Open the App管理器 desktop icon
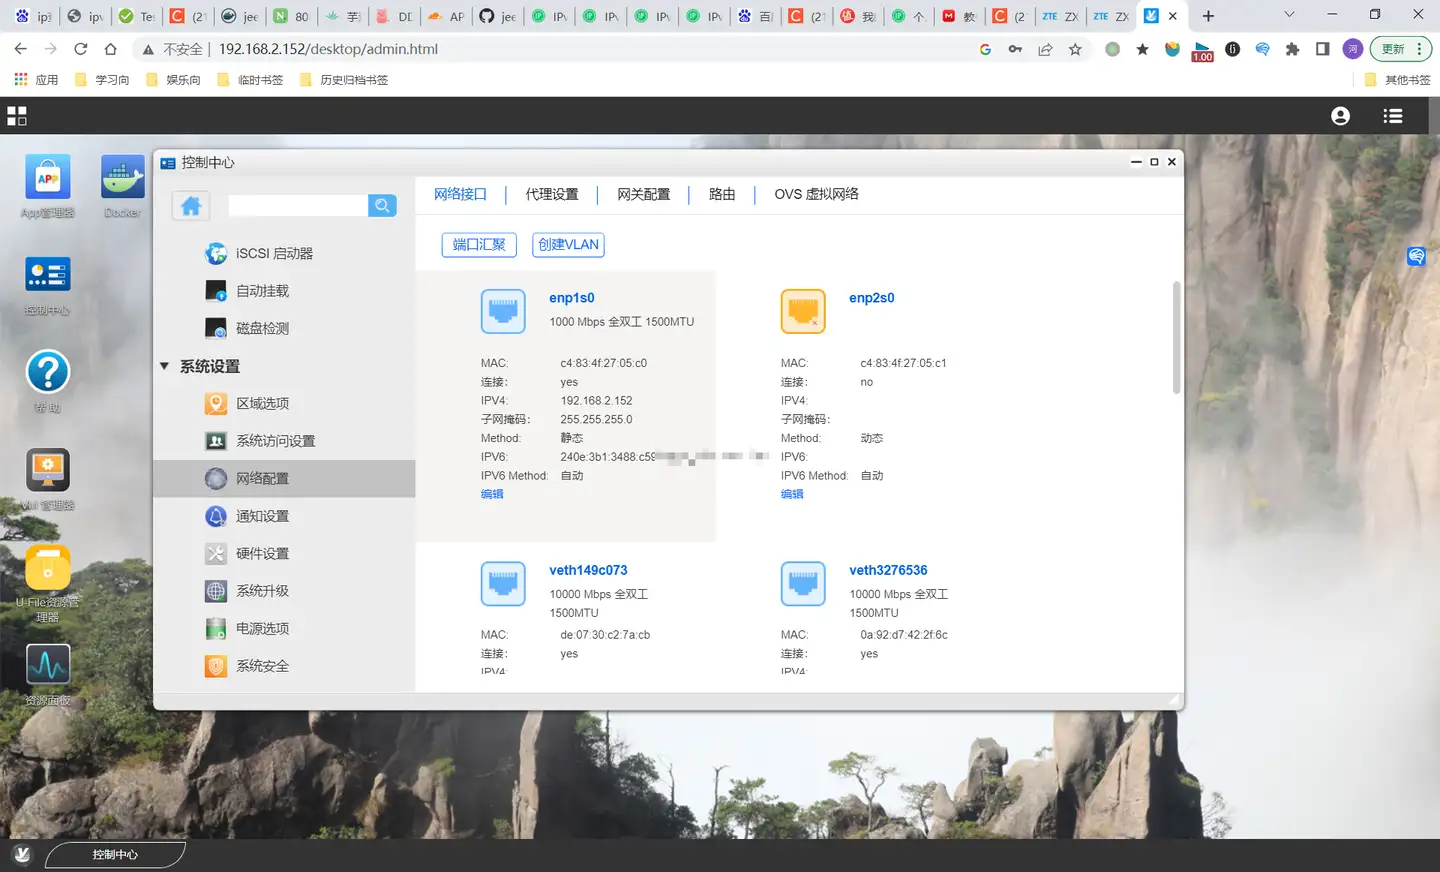This screenshot has width=1440, height=872. [x=47, y=178]
